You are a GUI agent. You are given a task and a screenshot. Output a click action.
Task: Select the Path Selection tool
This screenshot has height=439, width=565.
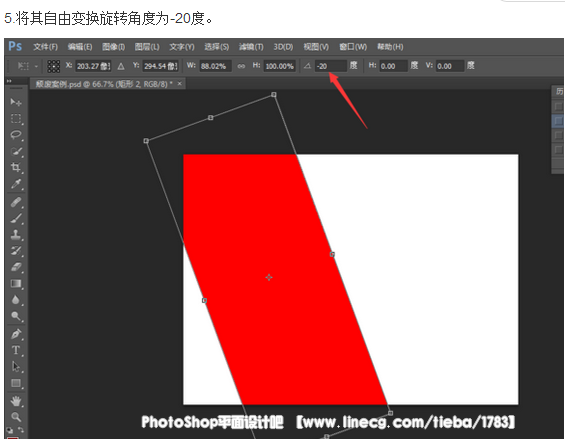coord(16,367)
